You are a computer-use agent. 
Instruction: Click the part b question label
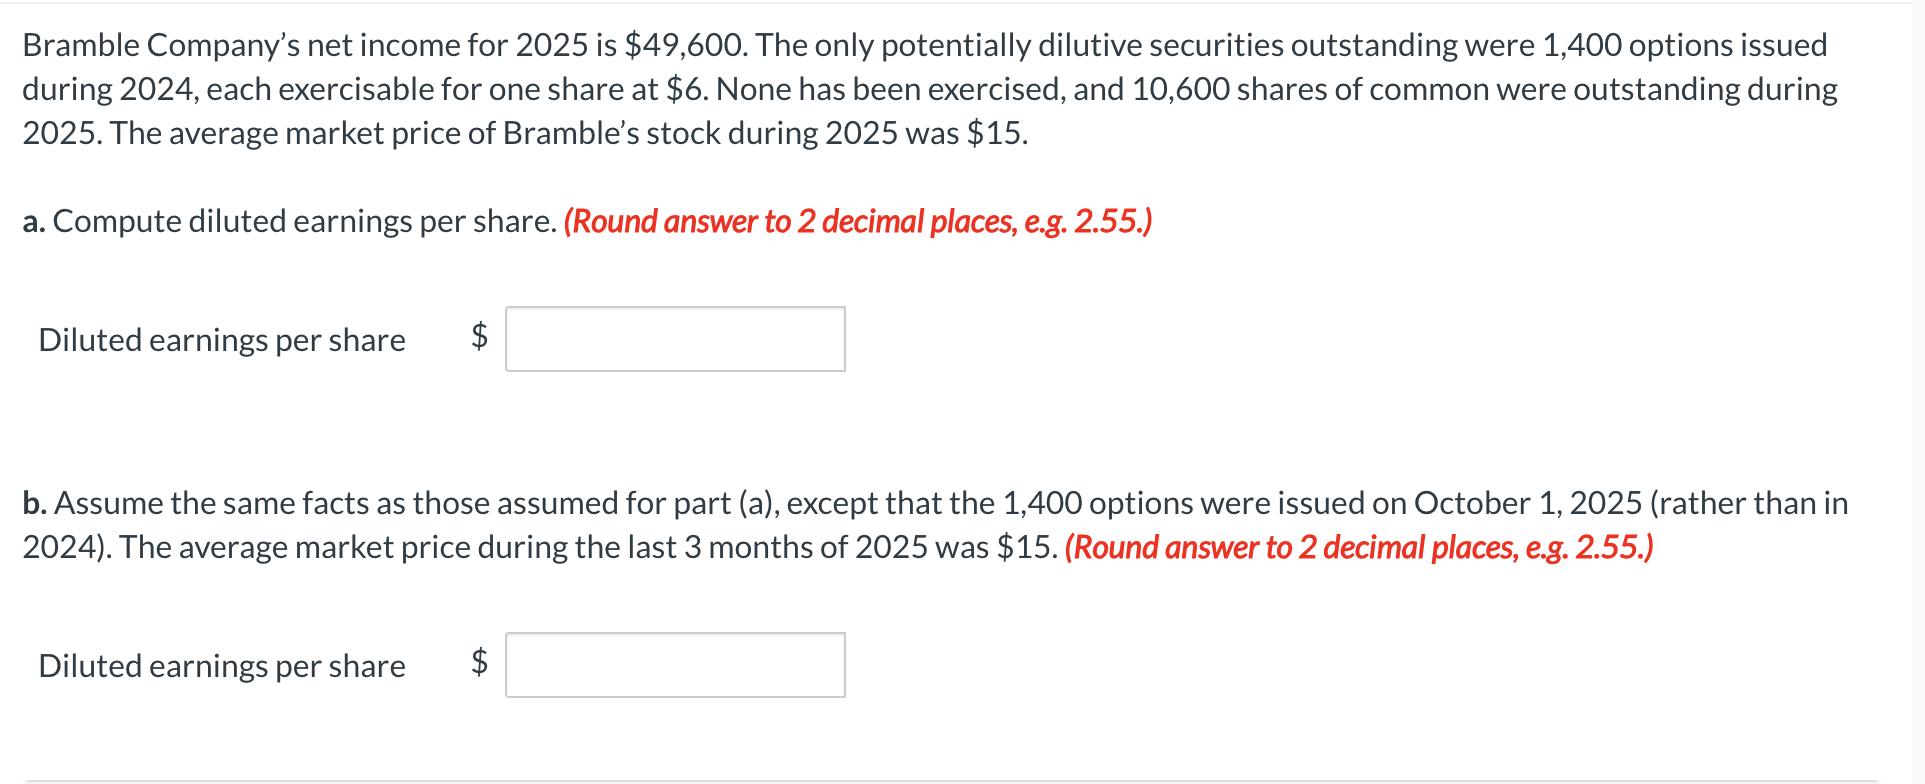tap(34, 503)
